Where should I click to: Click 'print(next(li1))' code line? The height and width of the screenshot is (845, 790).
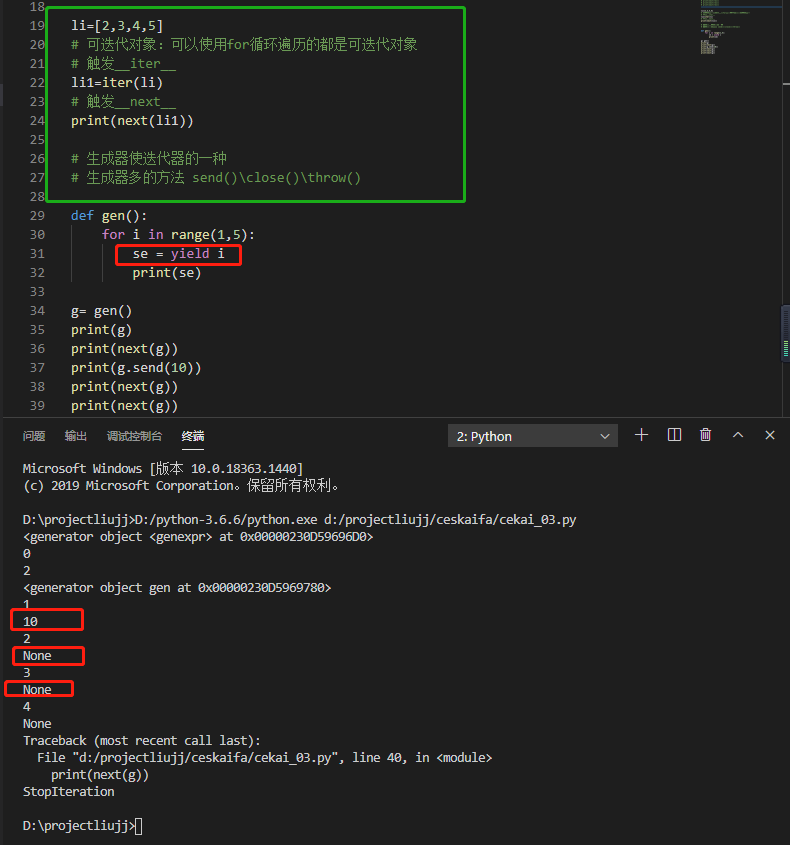132,121
